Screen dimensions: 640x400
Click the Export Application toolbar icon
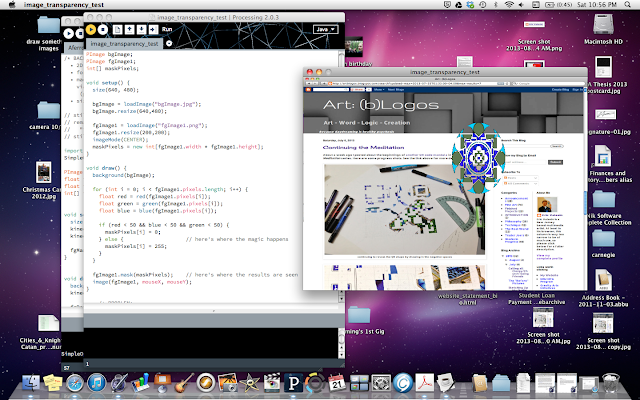coord(153,29)
